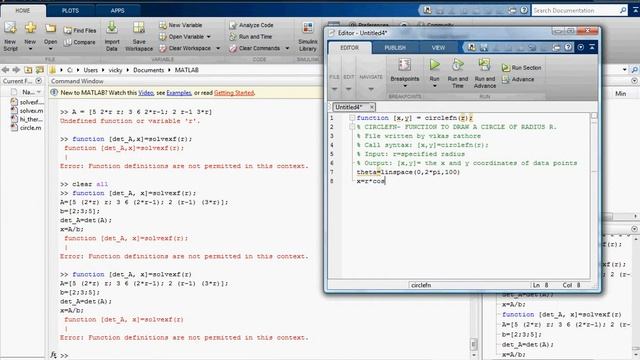Click the Editor help icon
Image resolution: width=640 pixels, height=360 pixels.
click(568, 48)
